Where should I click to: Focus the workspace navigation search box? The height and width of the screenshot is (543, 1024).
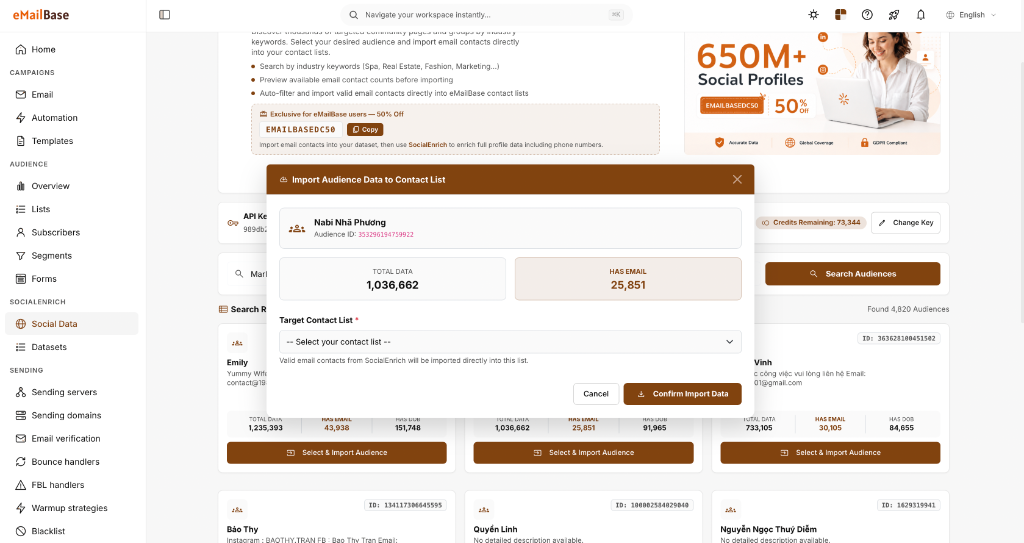(x=486, y=14)
